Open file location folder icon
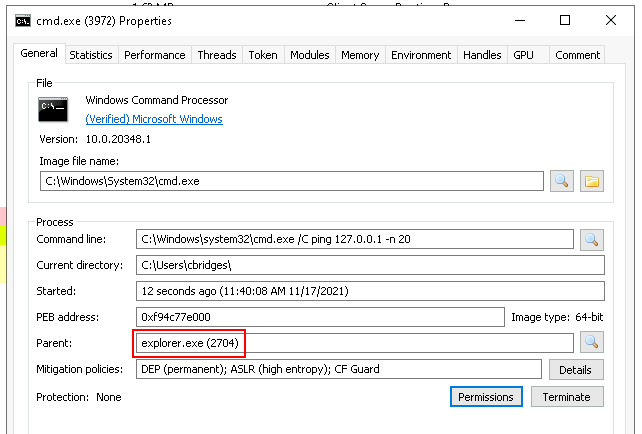642x434 pixels. (x=592, y=181)
